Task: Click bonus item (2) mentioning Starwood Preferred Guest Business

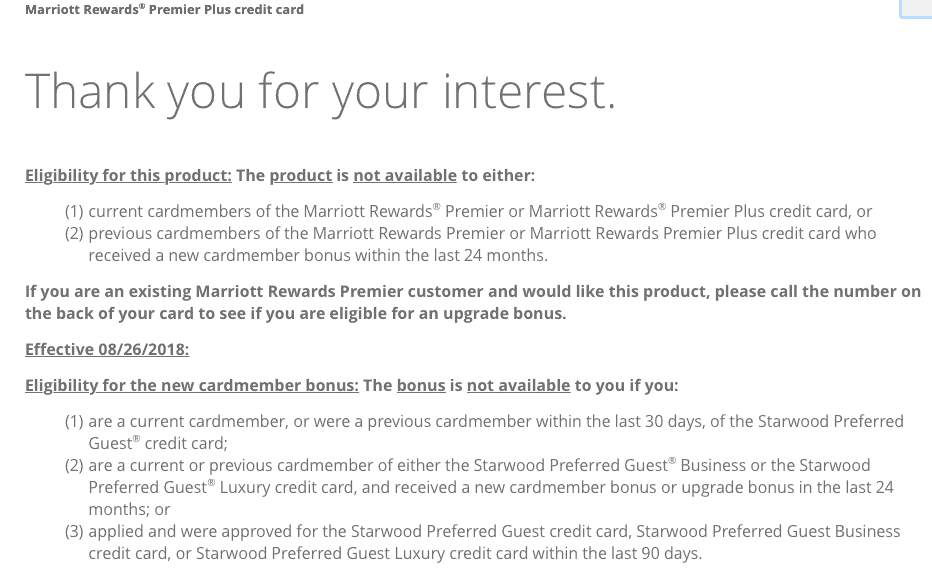Action: (x=479, y=487)
